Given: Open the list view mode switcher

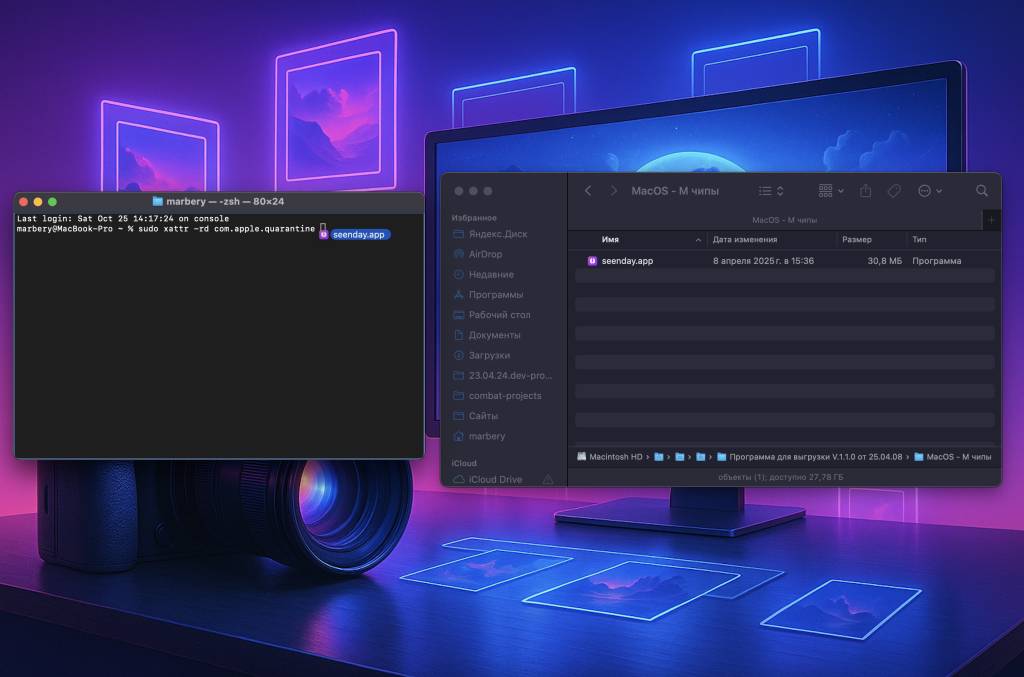Looking at the screenshot, I should pyautogui.click(x=770, y=191).
